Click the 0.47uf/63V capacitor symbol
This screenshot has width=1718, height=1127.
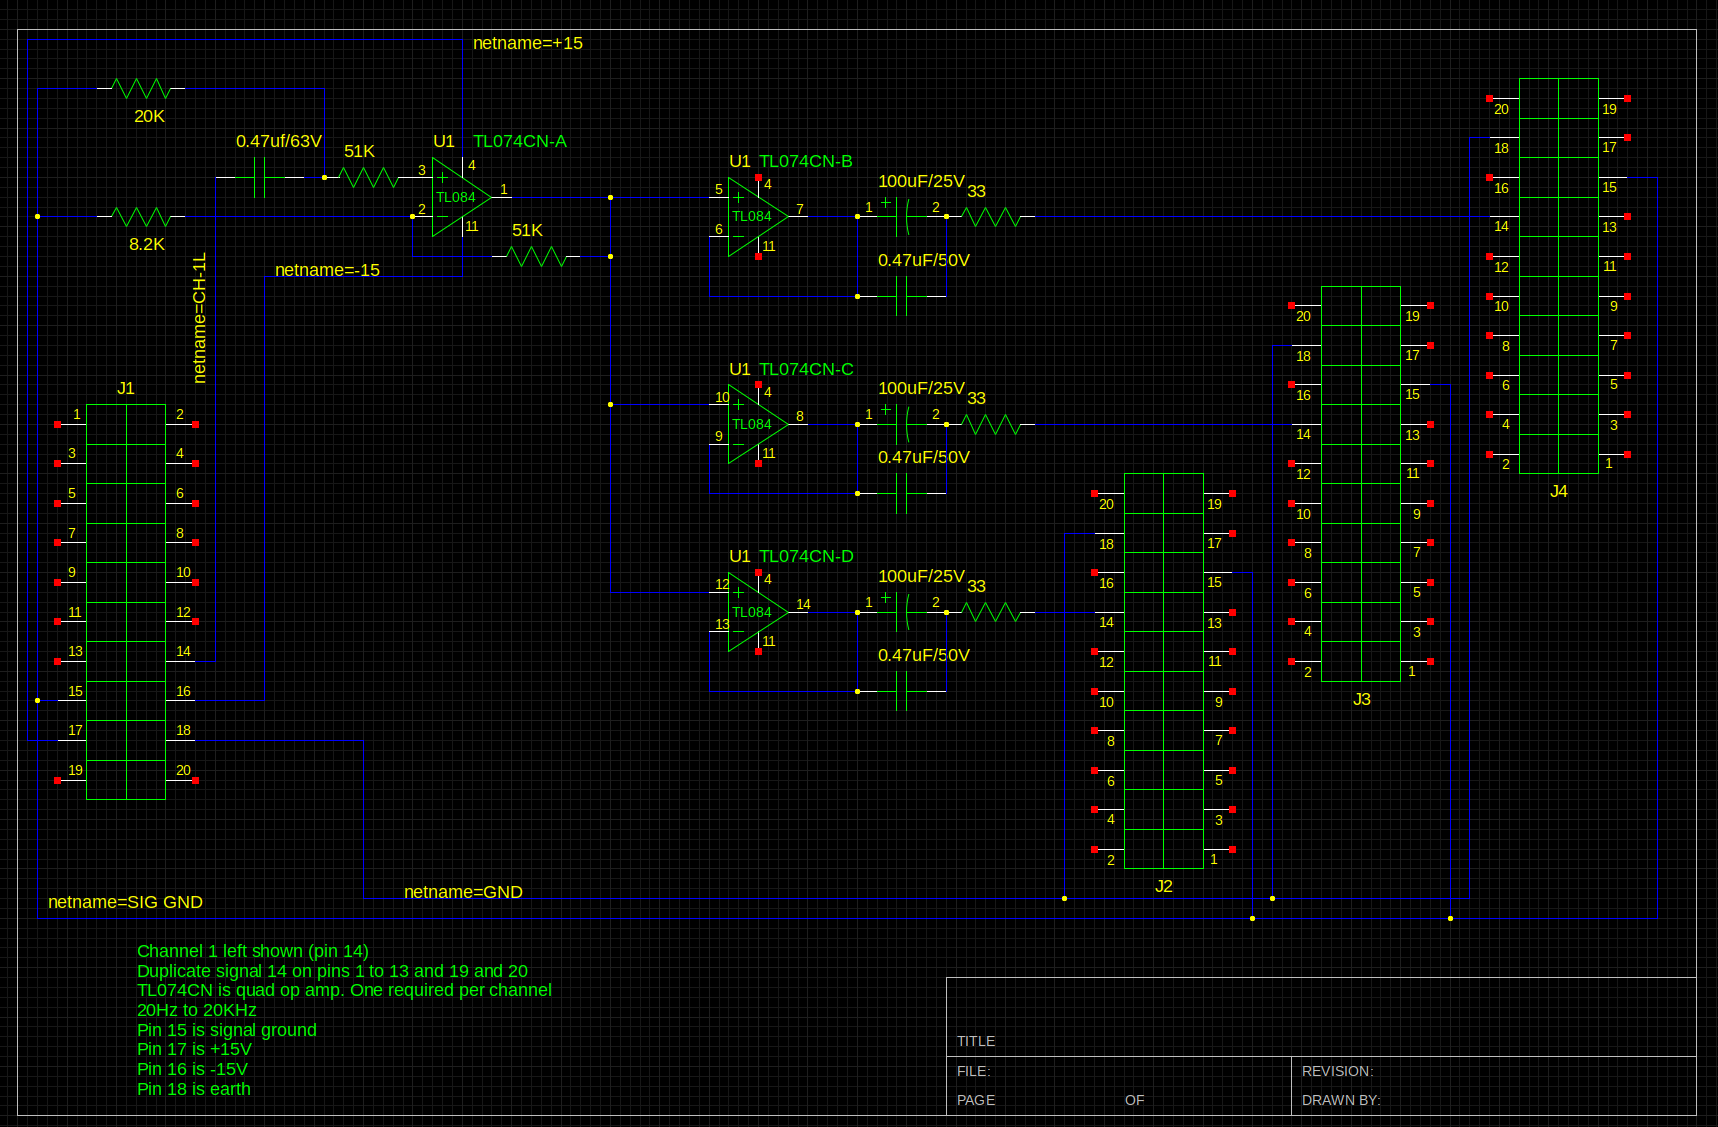(x=260, y=177)
